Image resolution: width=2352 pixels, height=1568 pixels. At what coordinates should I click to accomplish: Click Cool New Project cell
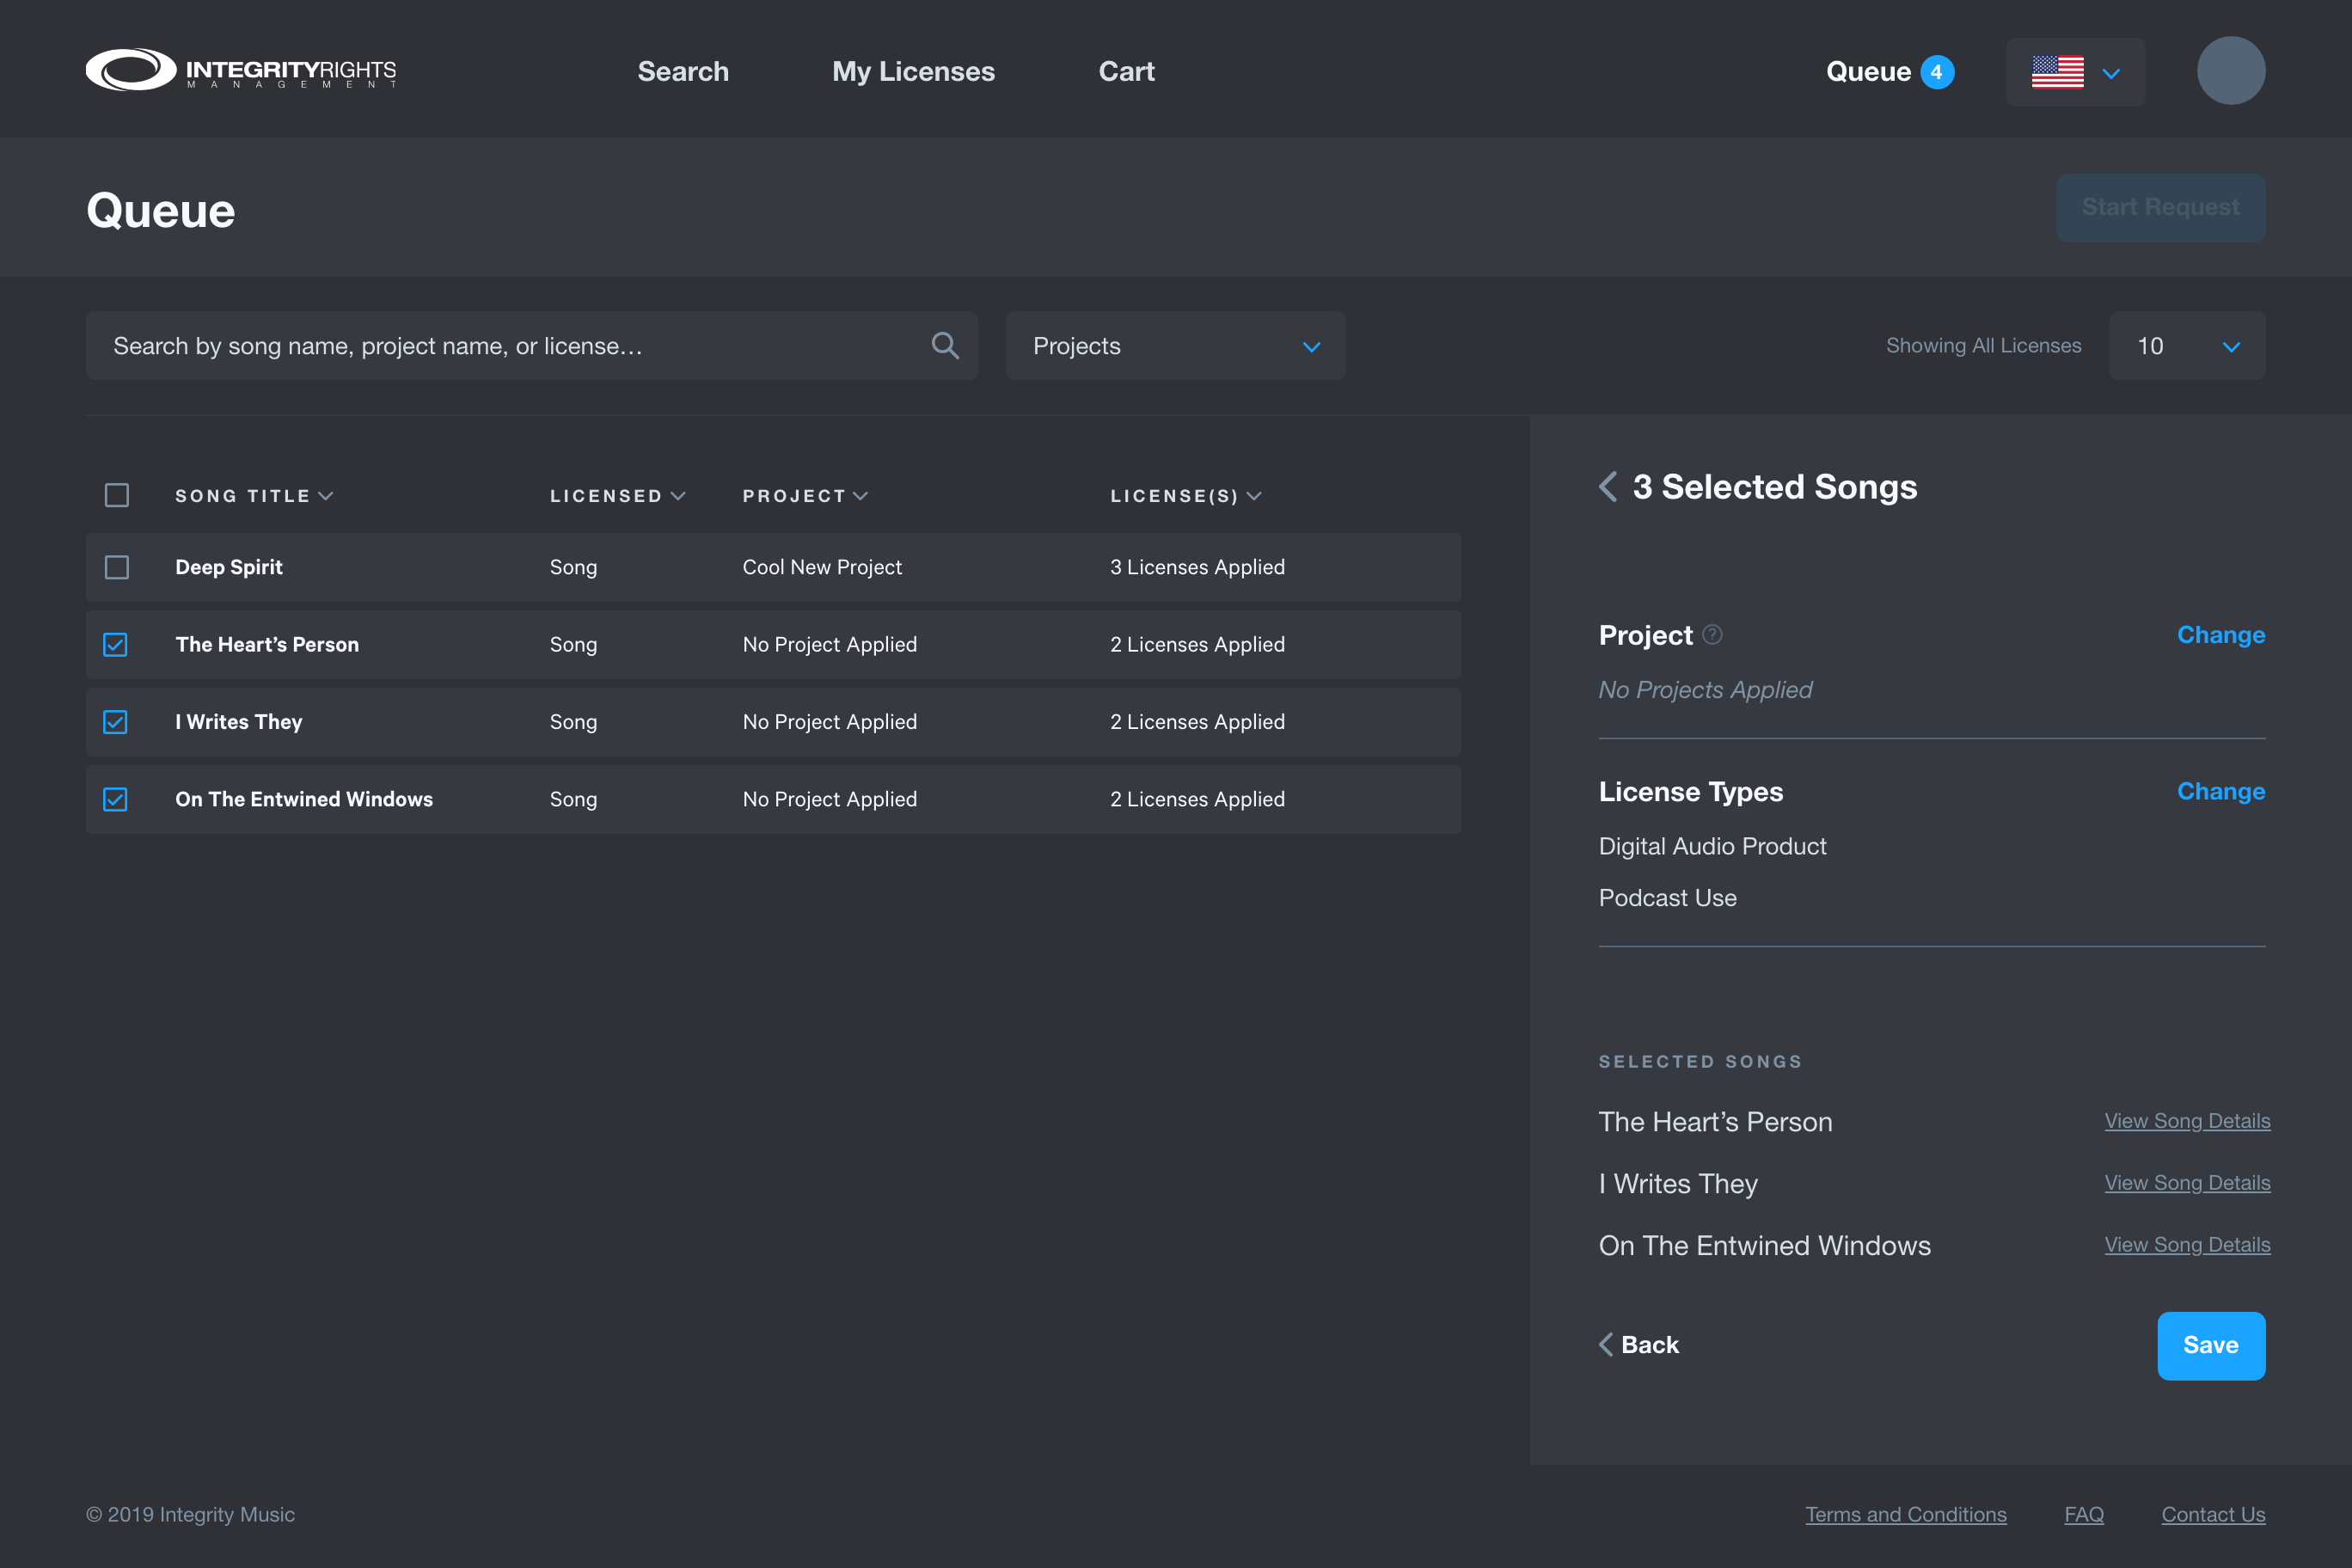point(822,567)
